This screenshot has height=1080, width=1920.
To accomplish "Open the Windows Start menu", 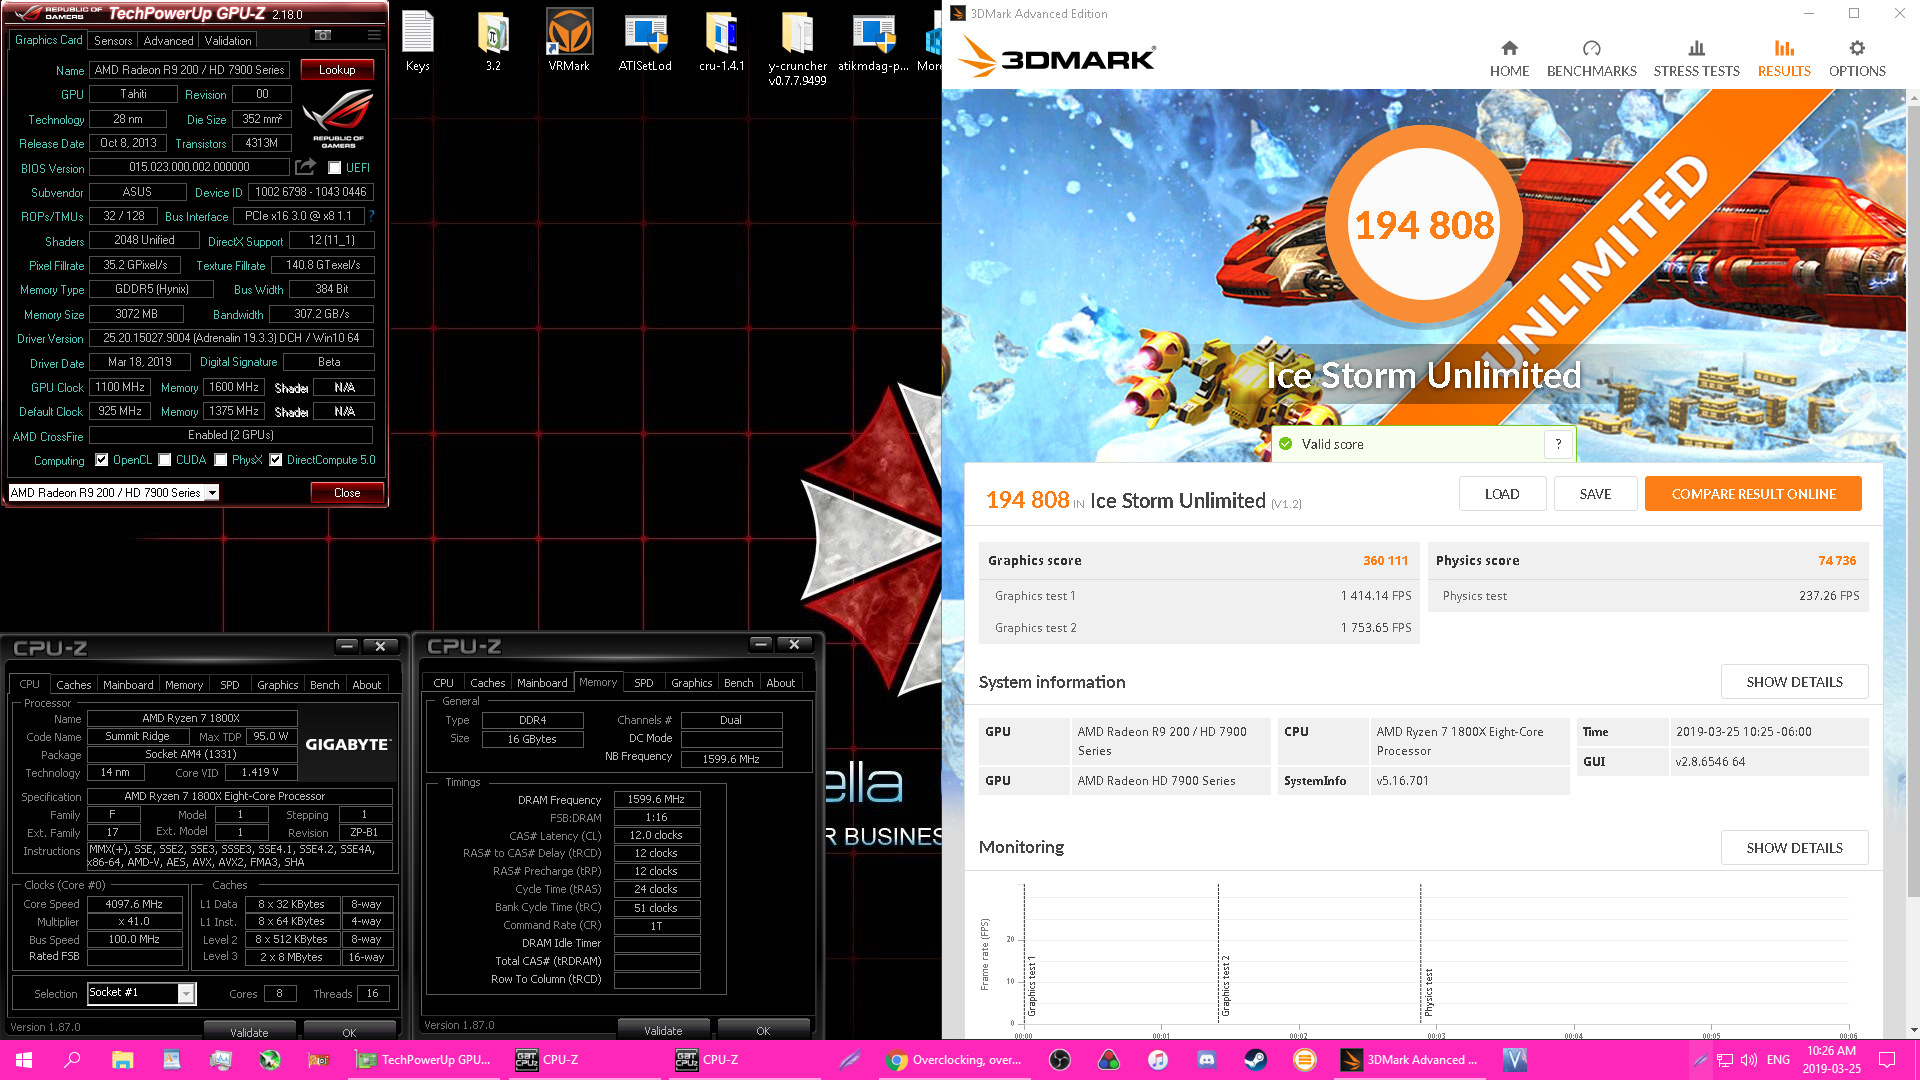I will (x=24, y=1060).
